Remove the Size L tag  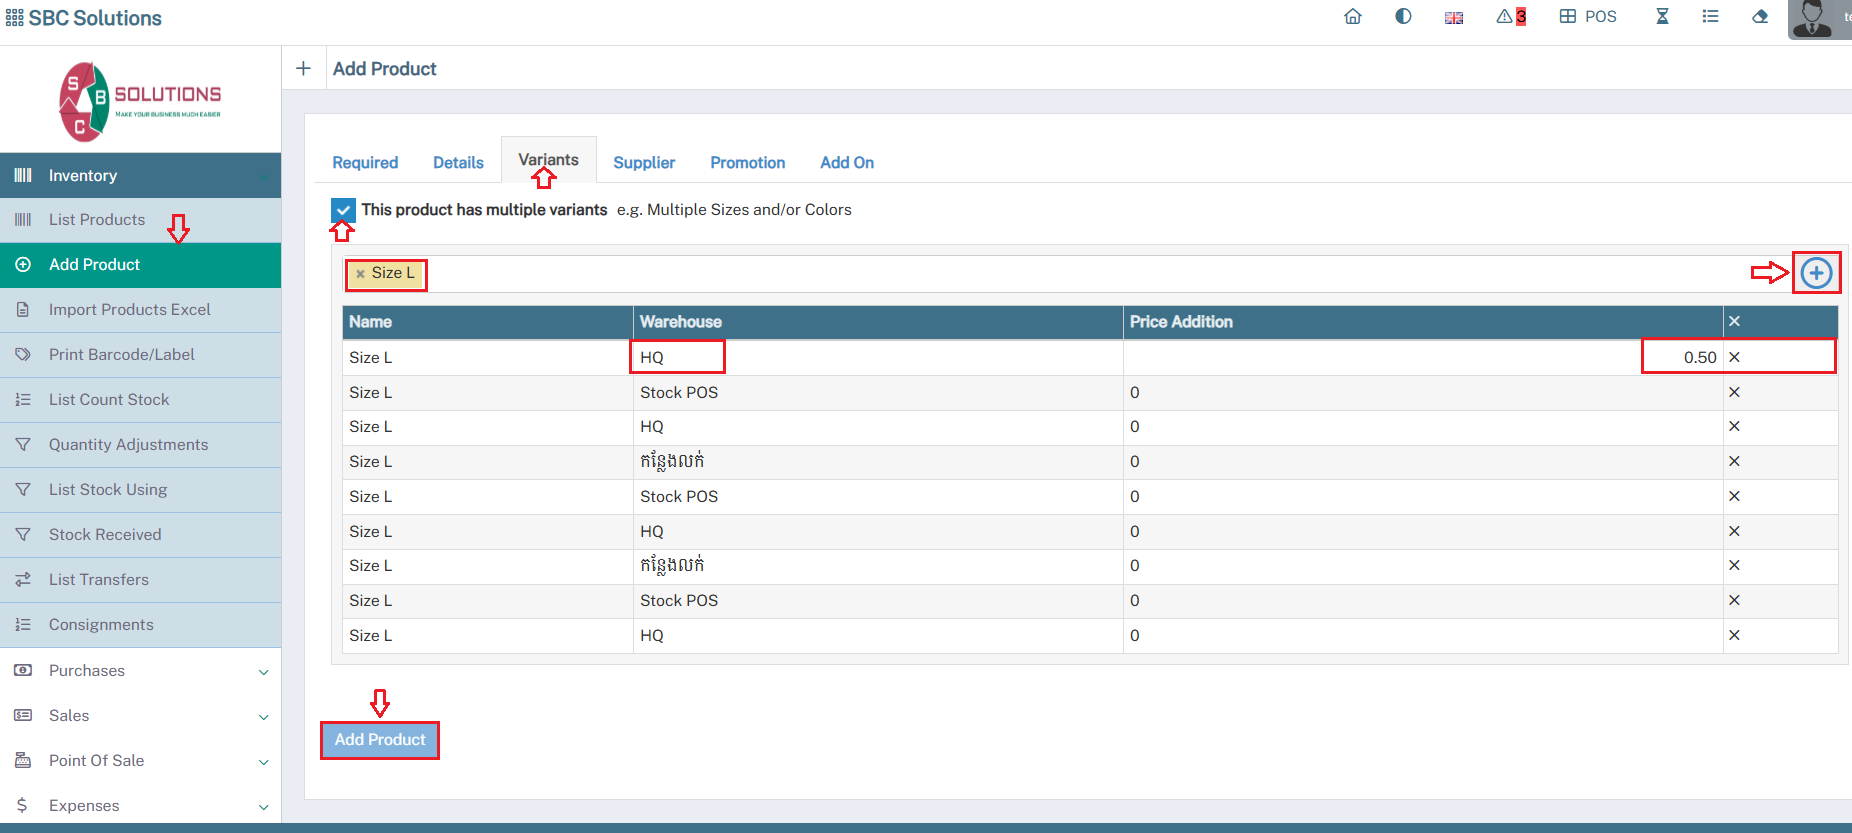click(x=360, y=274)
